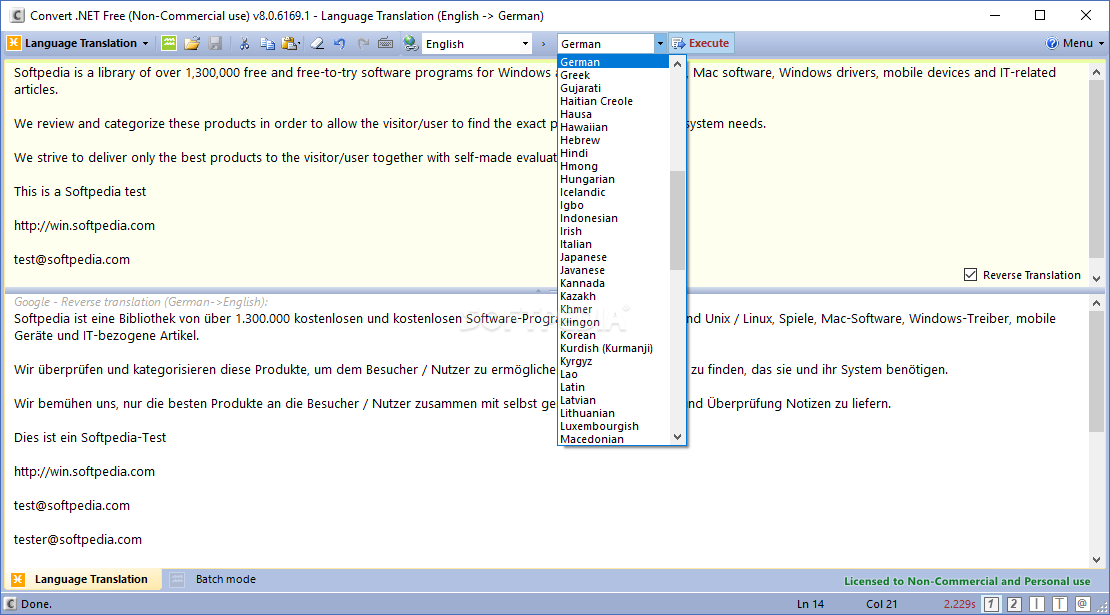The image size is (1110, 615).
Task: Click the 'Col 21' status bar entry
Action: pyautogui.click(x=881, y=604)
